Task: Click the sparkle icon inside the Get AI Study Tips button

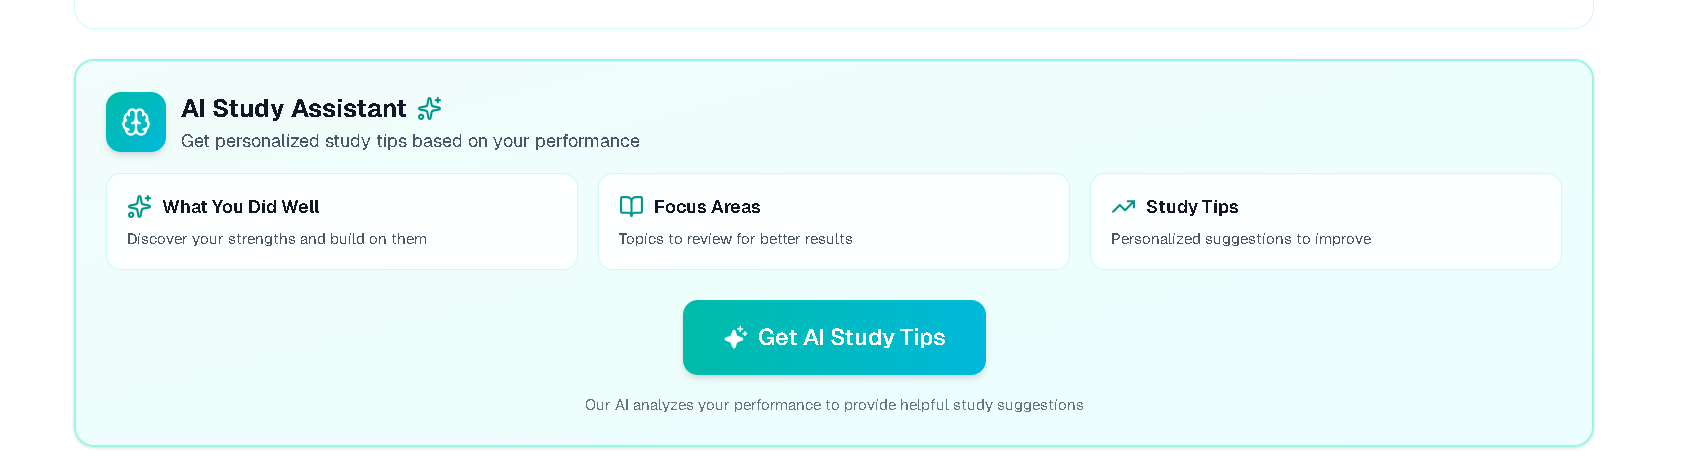Action: tap(735, 337)
